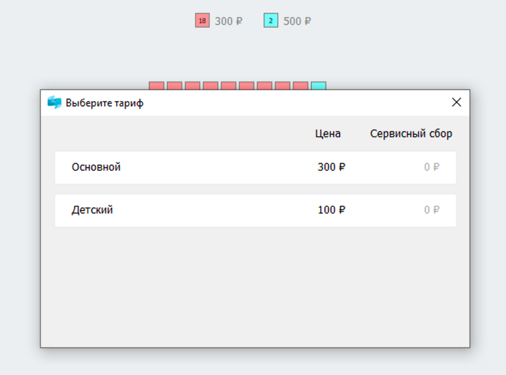
Task: Close the Выберите тариф dialog
Action: (456, 102)
